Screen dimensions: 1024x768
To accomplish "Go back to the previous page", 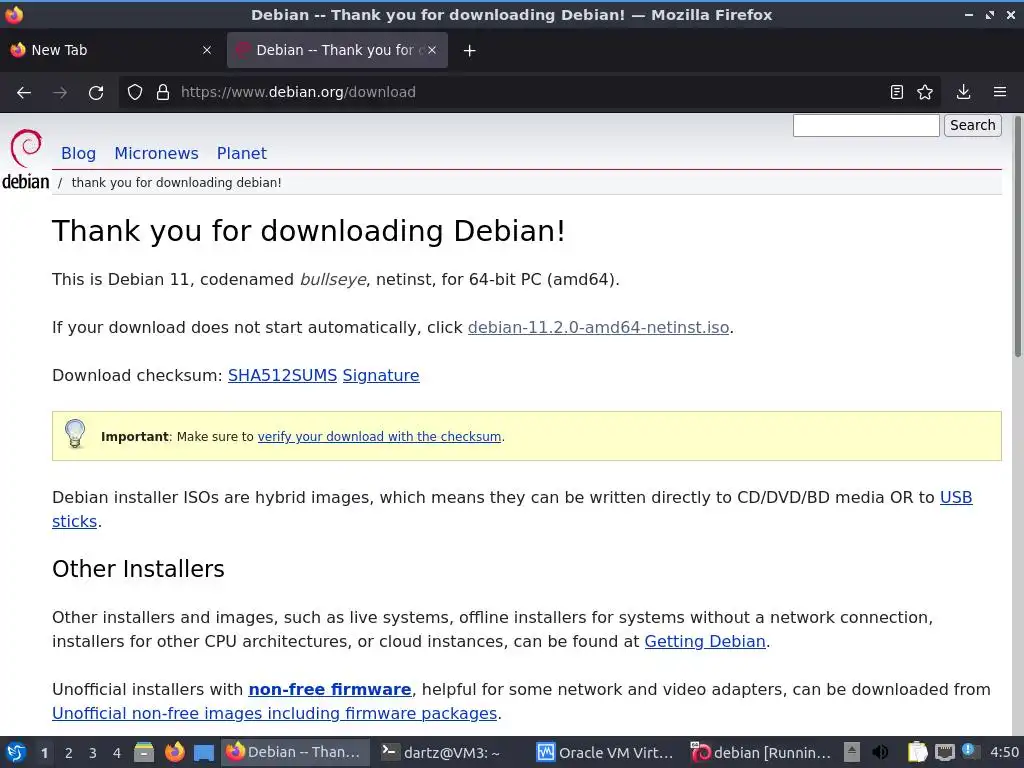I will pos(24,93).
